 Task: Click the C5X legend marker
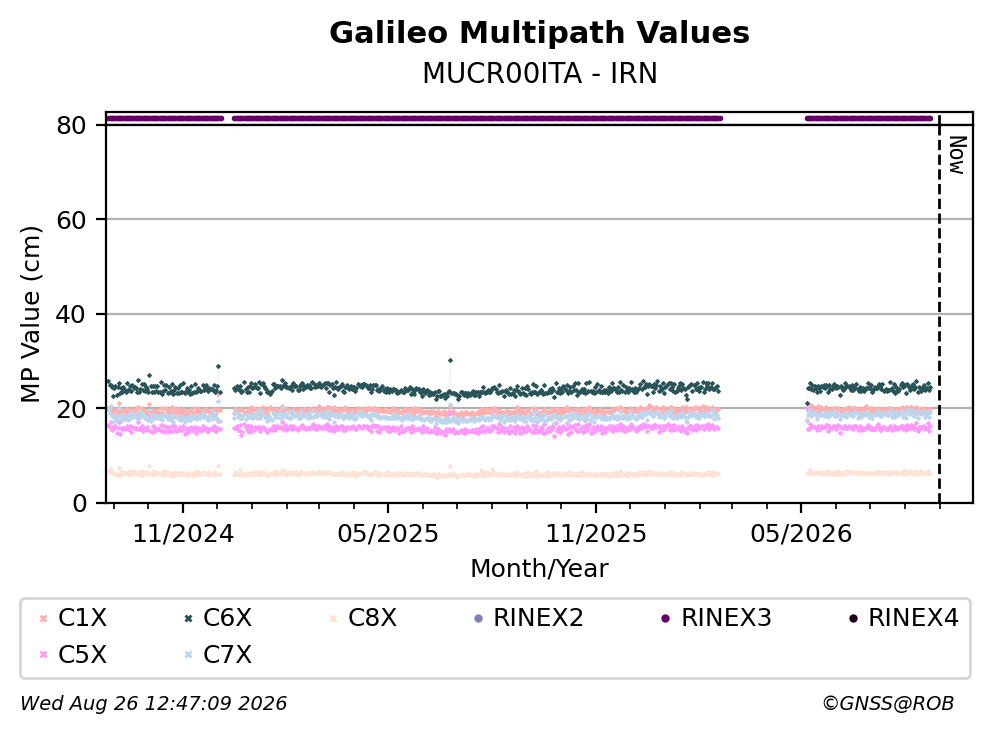(43, 655)
